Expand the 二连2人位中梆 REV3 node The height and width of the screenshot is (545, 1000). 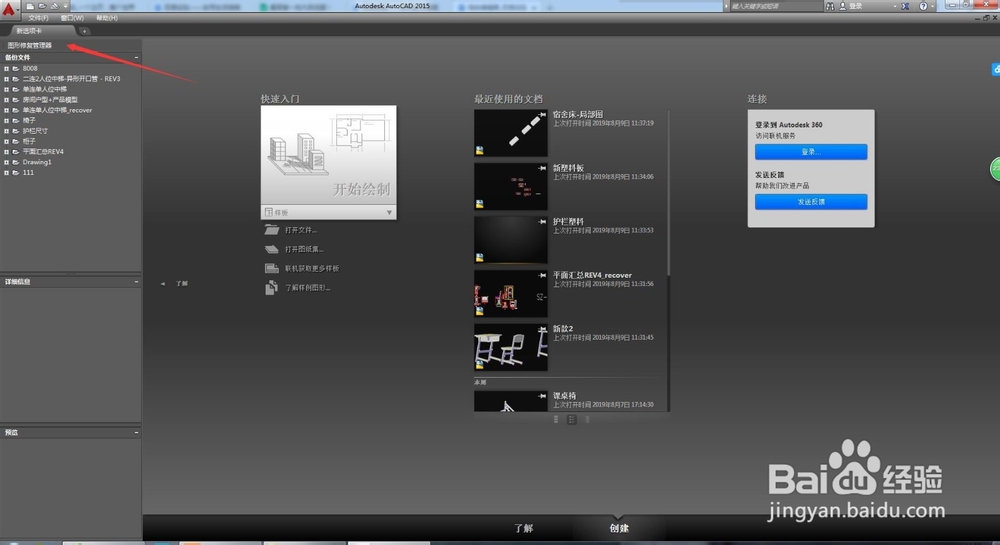6,79
